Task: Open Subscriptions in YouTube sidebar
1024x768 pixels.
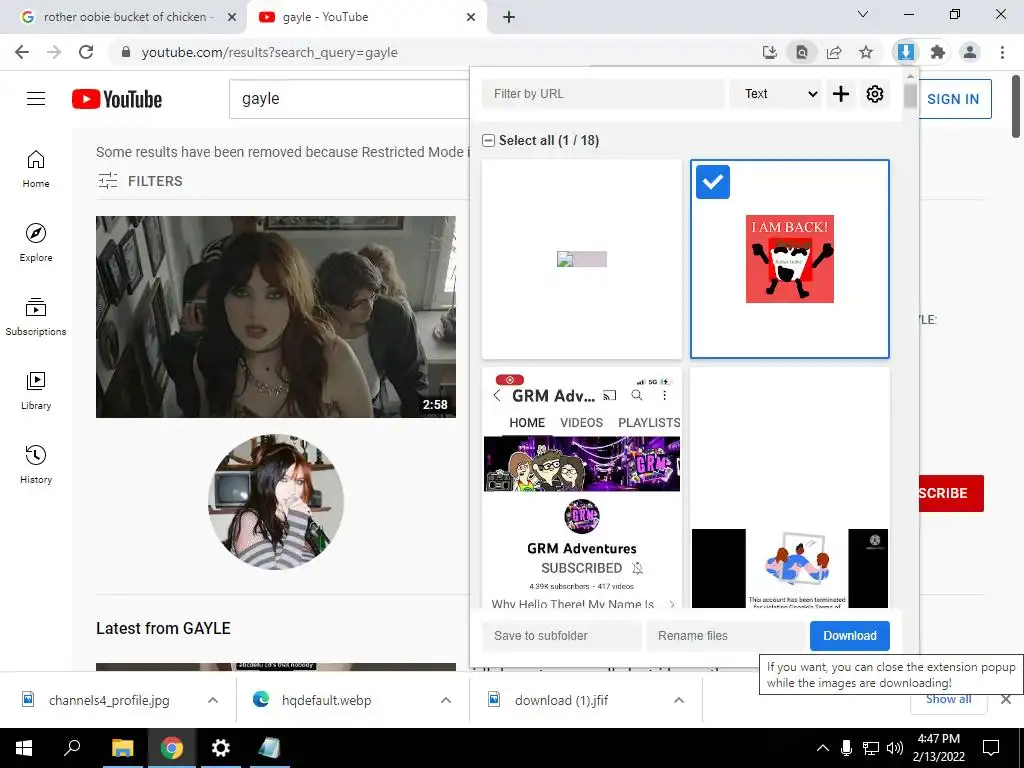Action: (36, 317)
